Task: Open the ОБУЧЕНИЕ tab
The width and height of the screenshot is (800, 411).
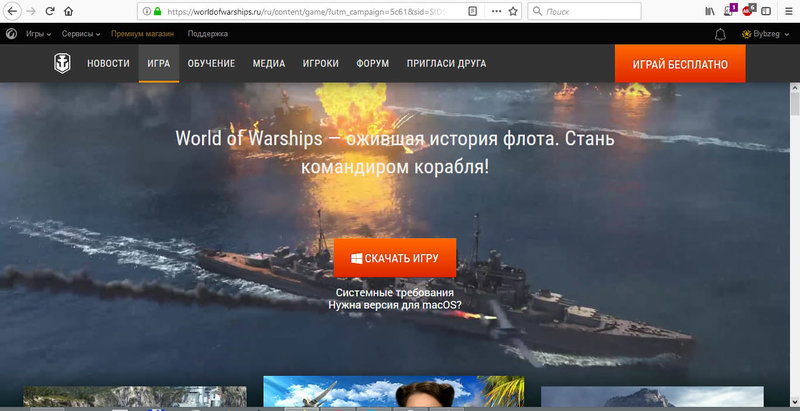Action: coord(211,64)
